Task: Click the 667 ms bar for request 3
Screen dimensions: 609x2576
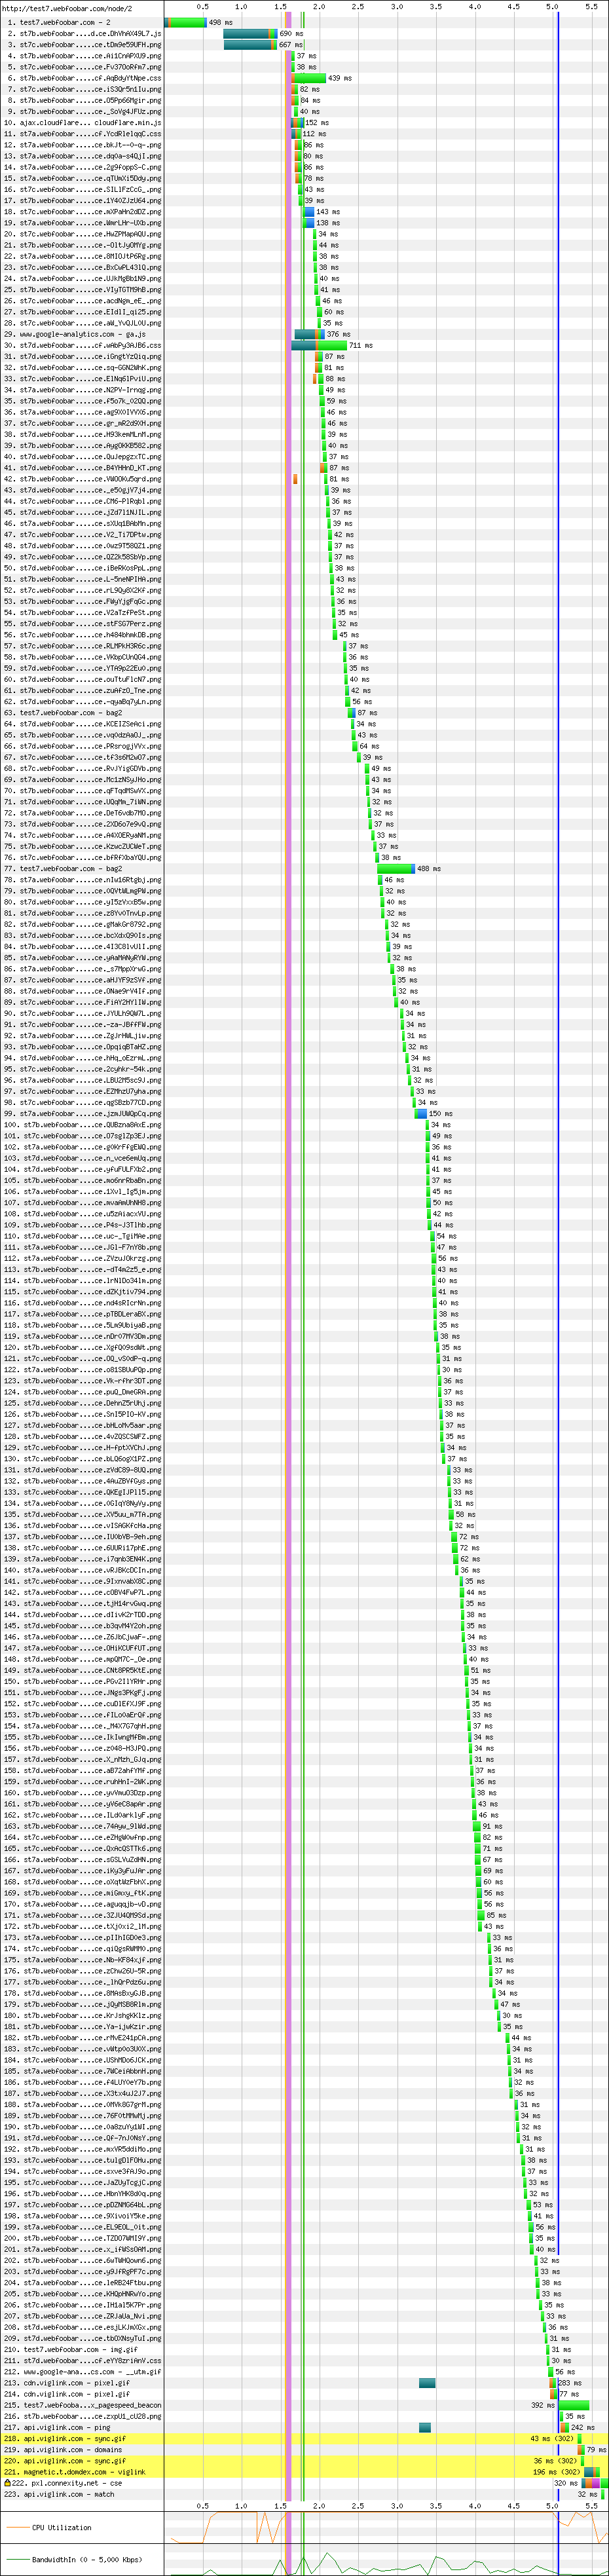Action: [250, 44]
